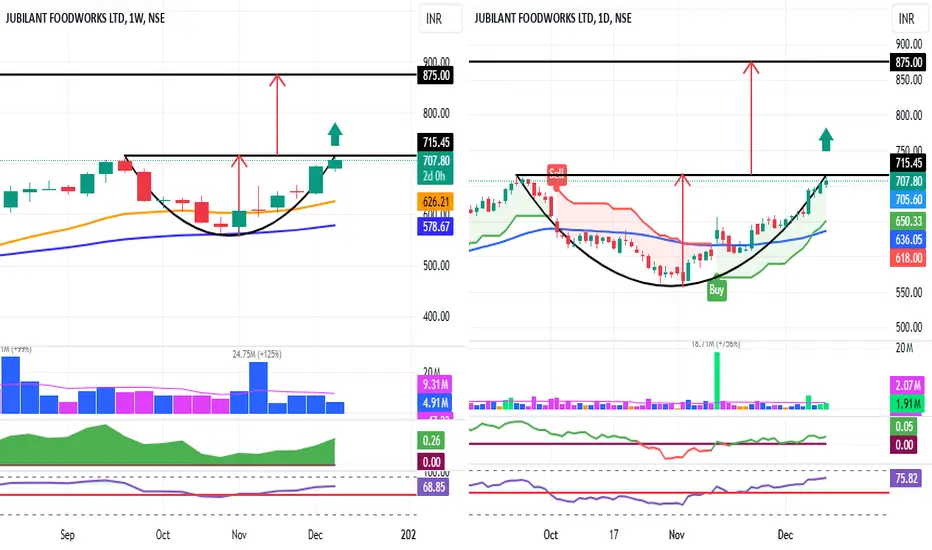932x550 pixels.
Task: Click the Oct label on 1W time axis
Action: pos(163,535)
